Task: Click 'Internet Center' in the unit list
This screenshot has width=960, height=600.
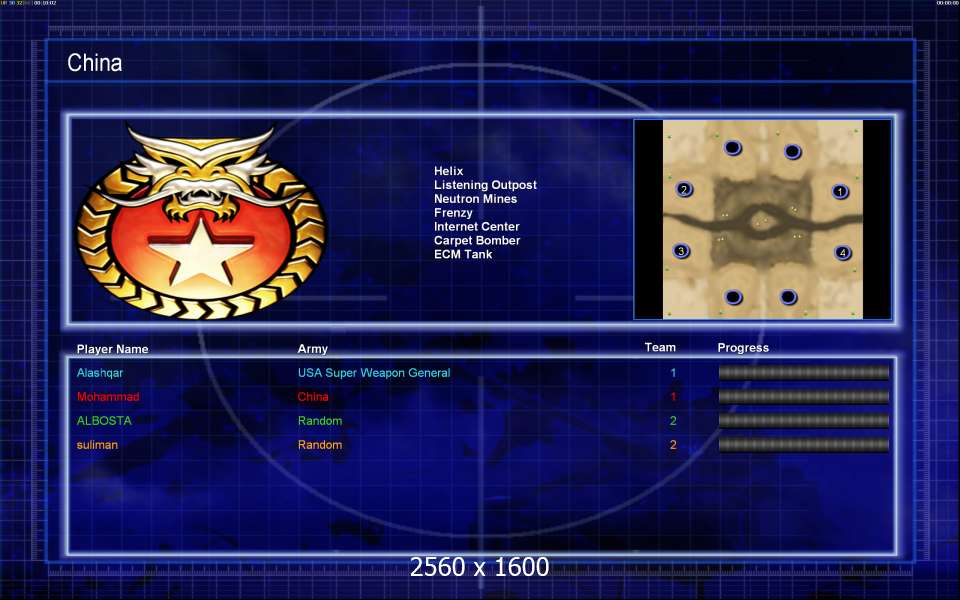Action: point(477,227)
